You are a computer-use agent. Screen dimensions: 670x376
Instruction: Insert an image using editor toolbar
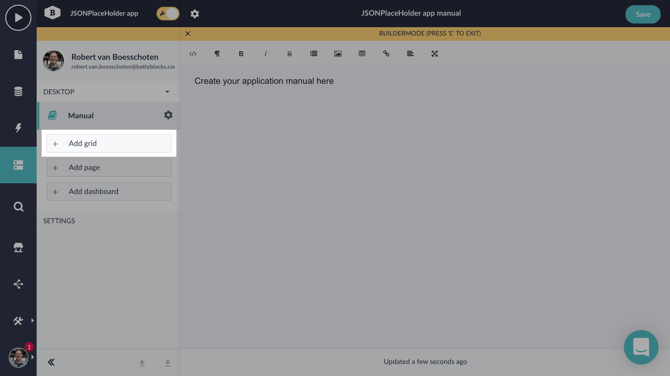(x=338, y=54)
